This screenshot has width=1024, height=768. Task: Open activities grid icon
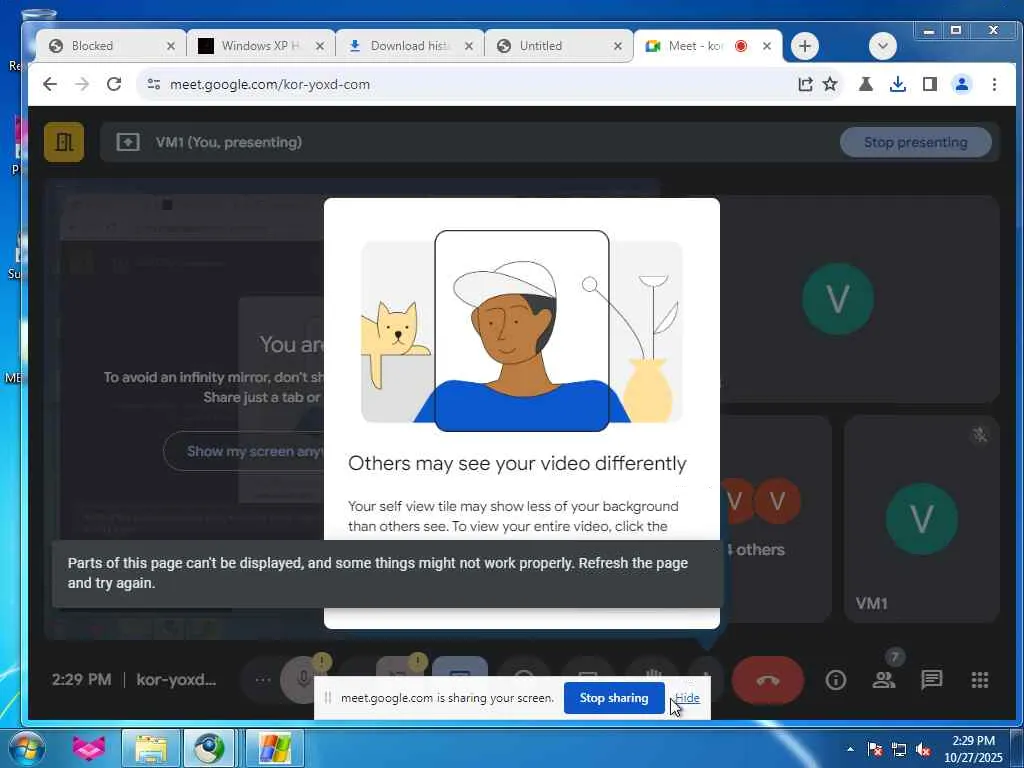point(980,680)
